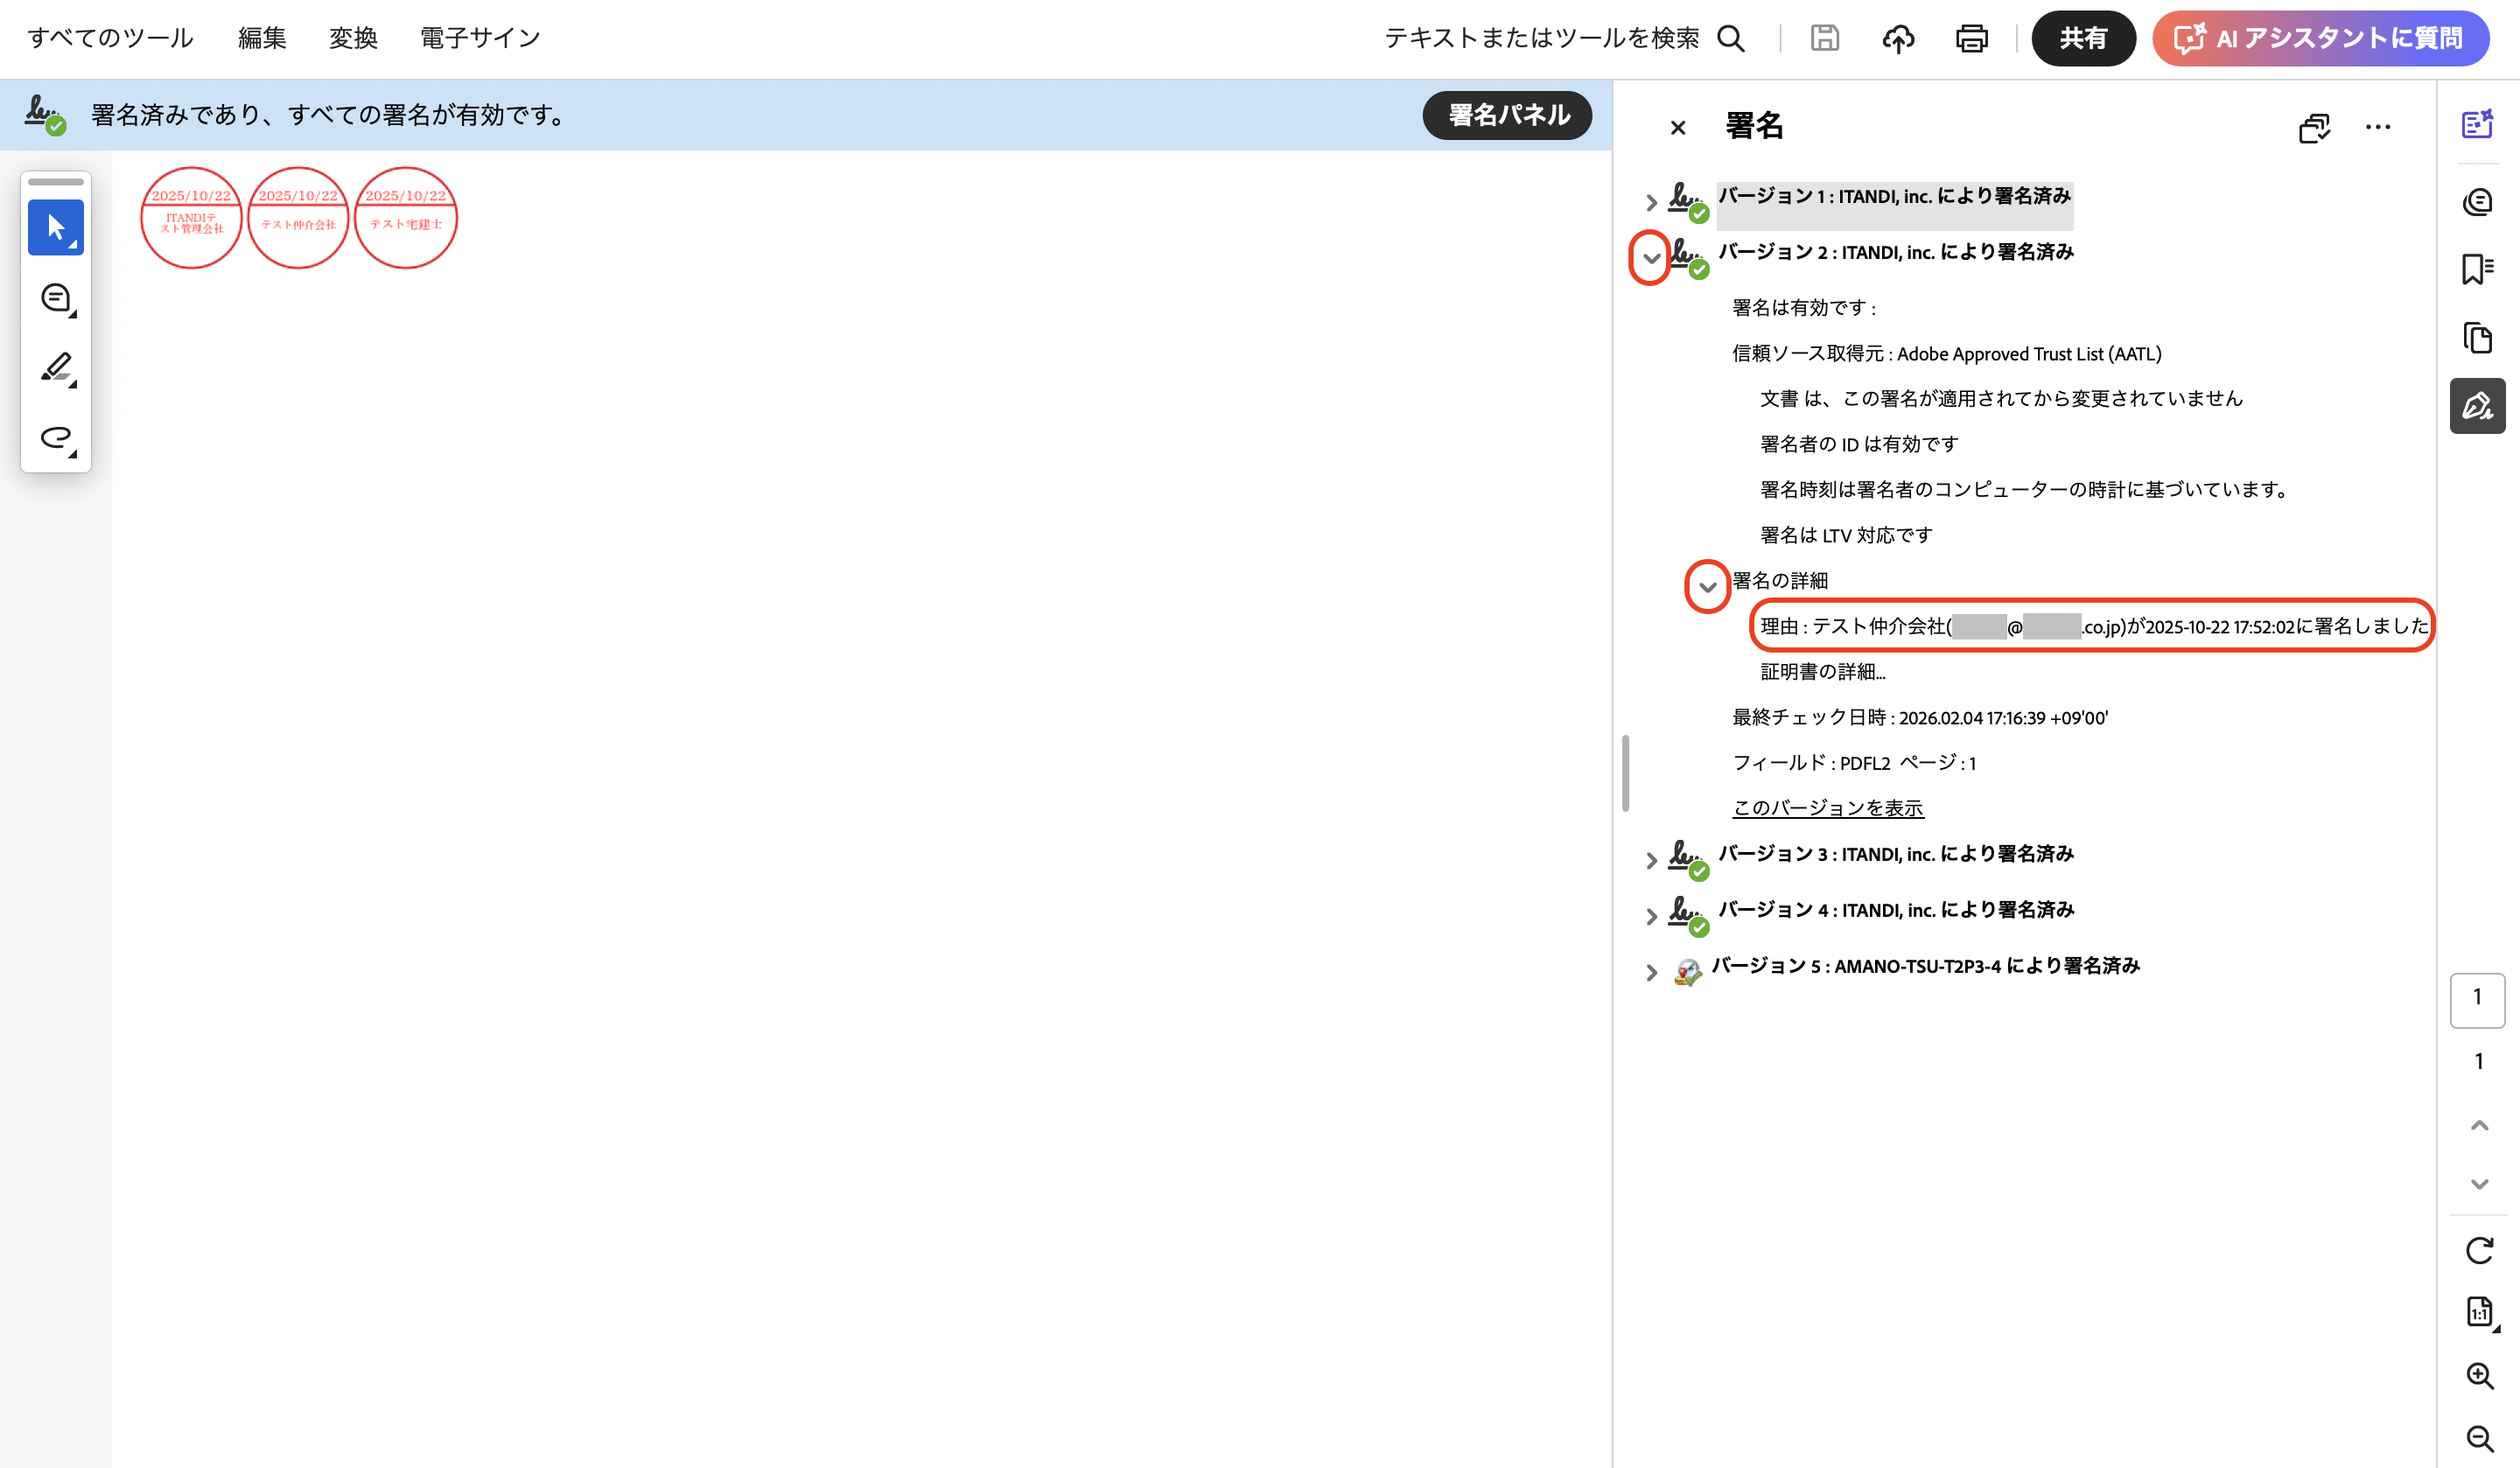The height and width of the screenshot is (1468, 2520).
Task: Select バージョン 3 : ITANDI, inc. row
Action: [x=1896, y=854]
